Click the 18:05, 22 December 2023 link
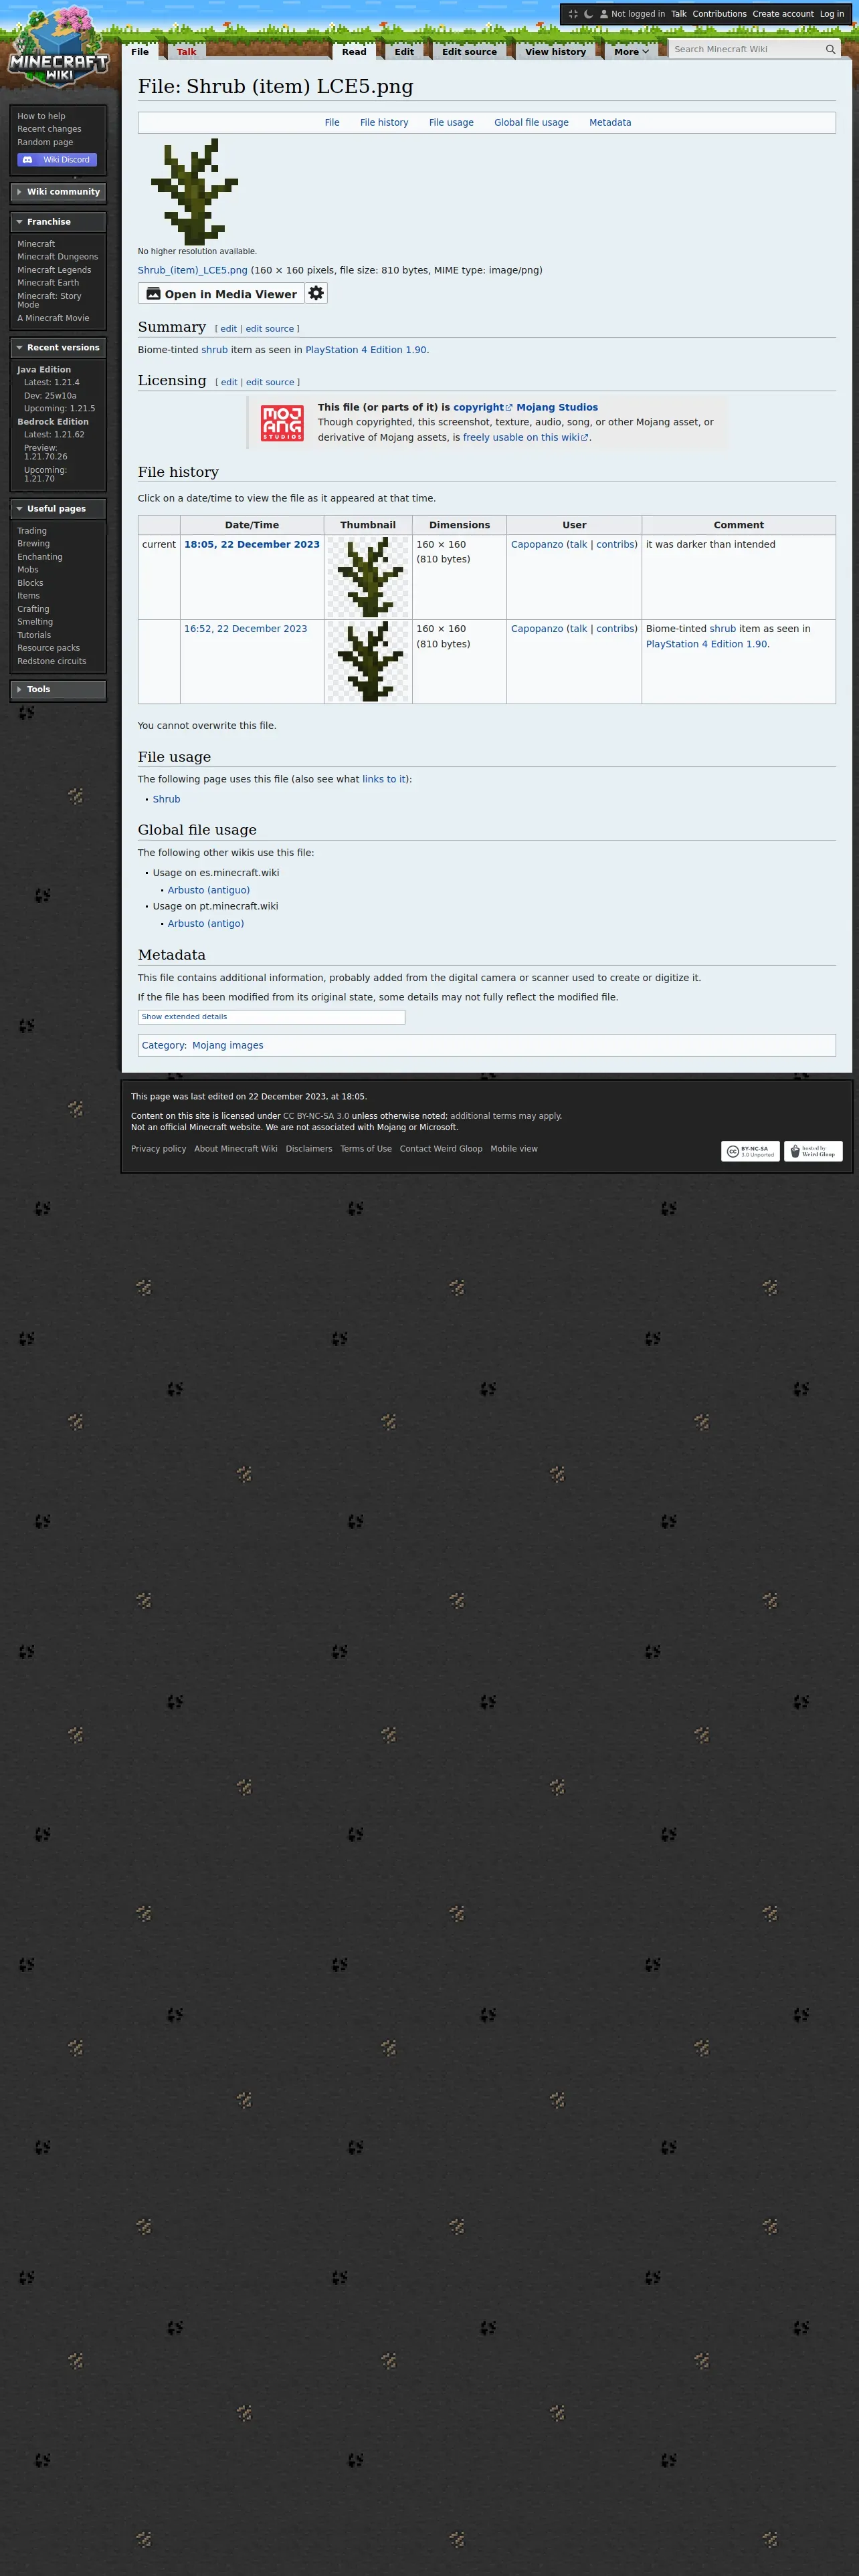The height and width of the screenshot is (2576, 859). (252, 544)
